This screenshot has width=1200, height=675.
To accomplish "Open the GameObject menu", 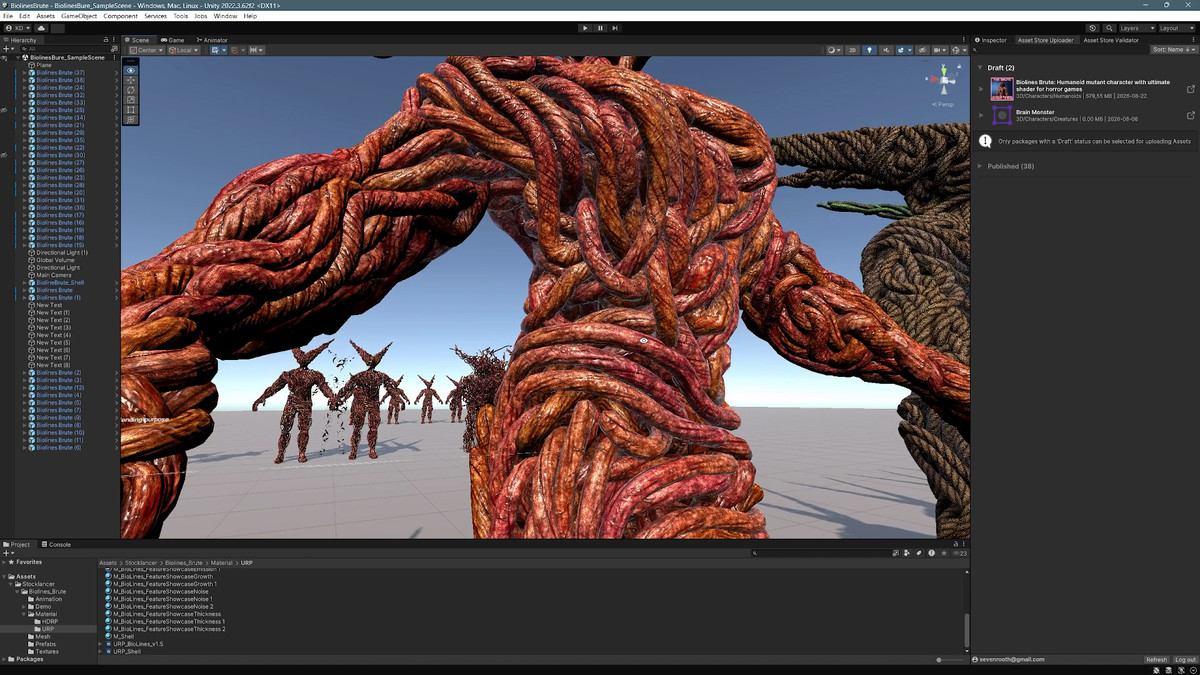I will tap(79, 16).
